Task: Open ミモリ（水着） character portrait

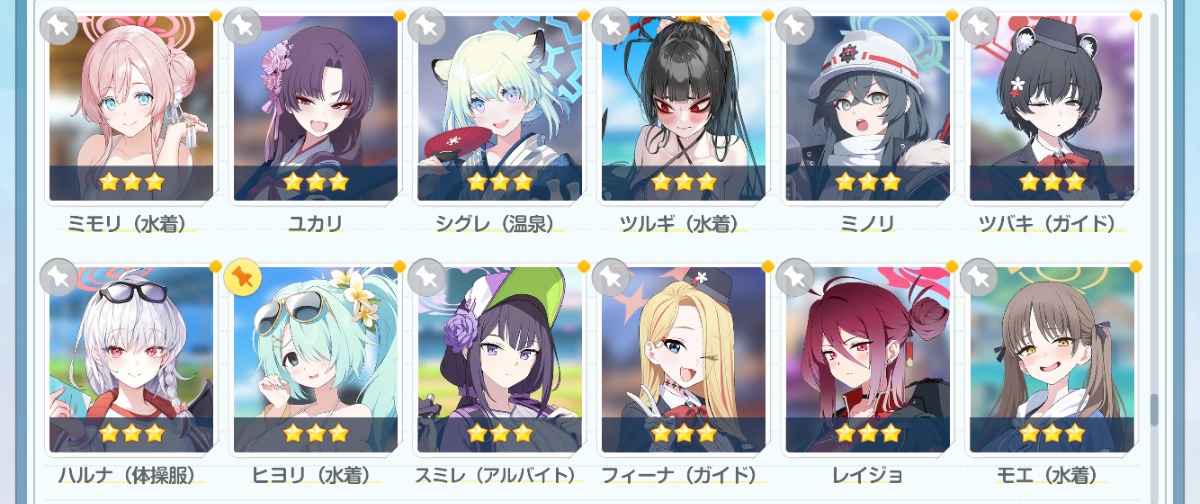Action: [131, 107]
